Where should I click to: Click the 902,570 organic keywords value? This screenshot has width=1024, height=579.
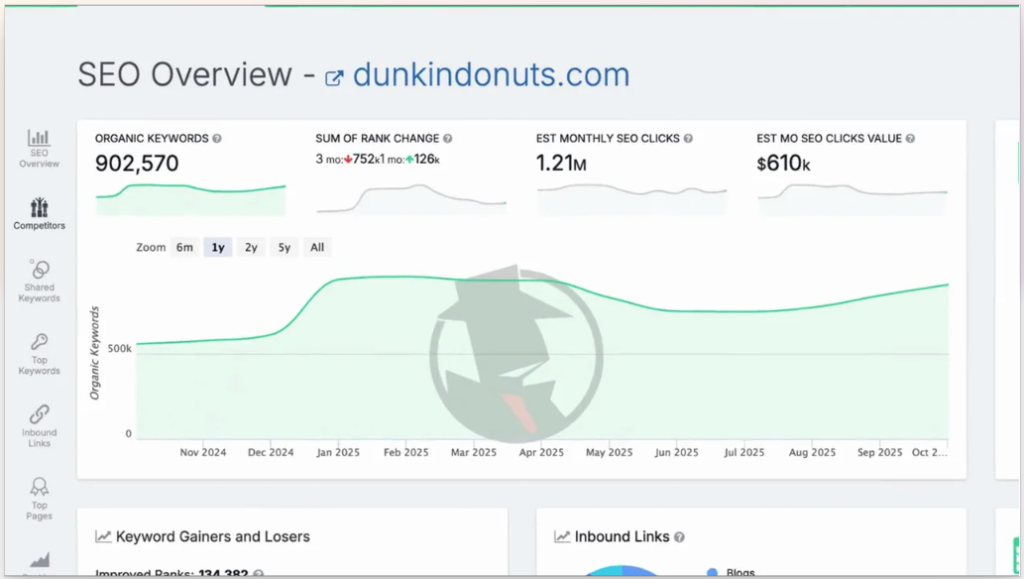pos(136,163)
